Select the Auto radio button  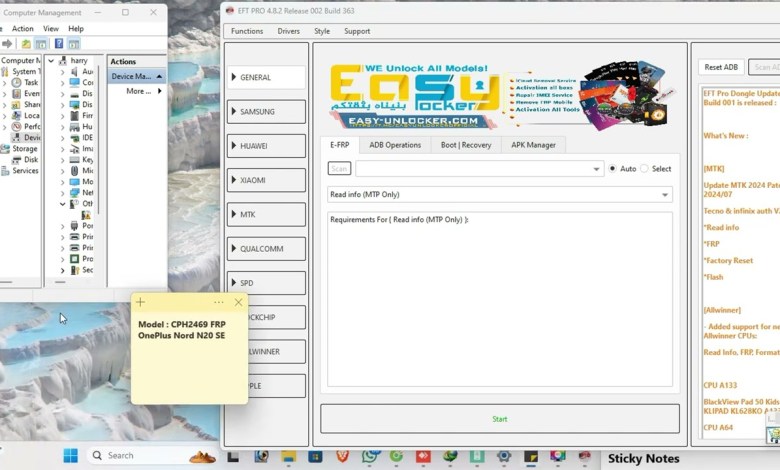click(x=612, y=169)
